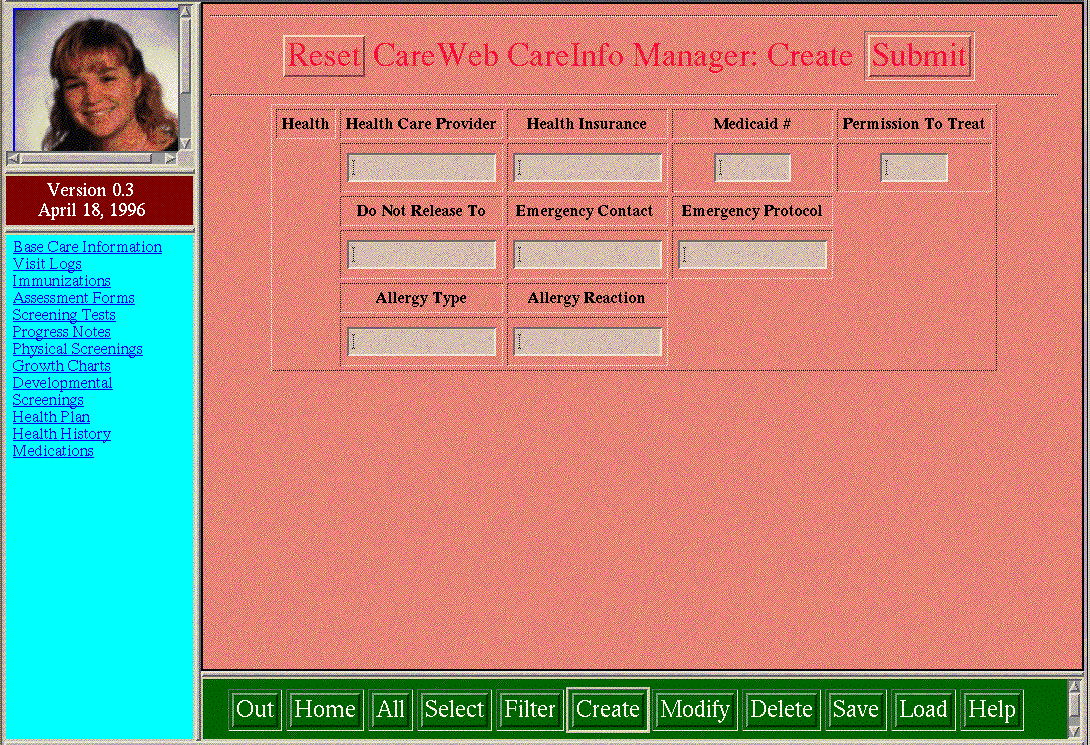Open the Medications link
The height and width of the screenshot is (745, 1090).
[x=53, y=451]
